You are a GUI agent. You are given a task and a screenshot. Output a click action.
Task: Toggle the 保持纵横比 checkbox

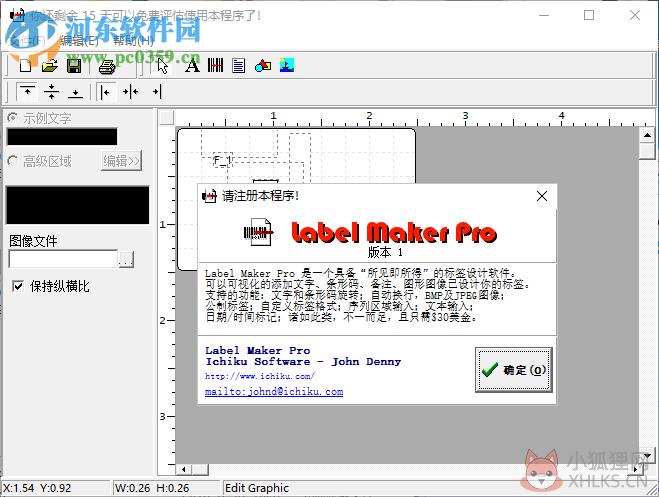point(18,287)
